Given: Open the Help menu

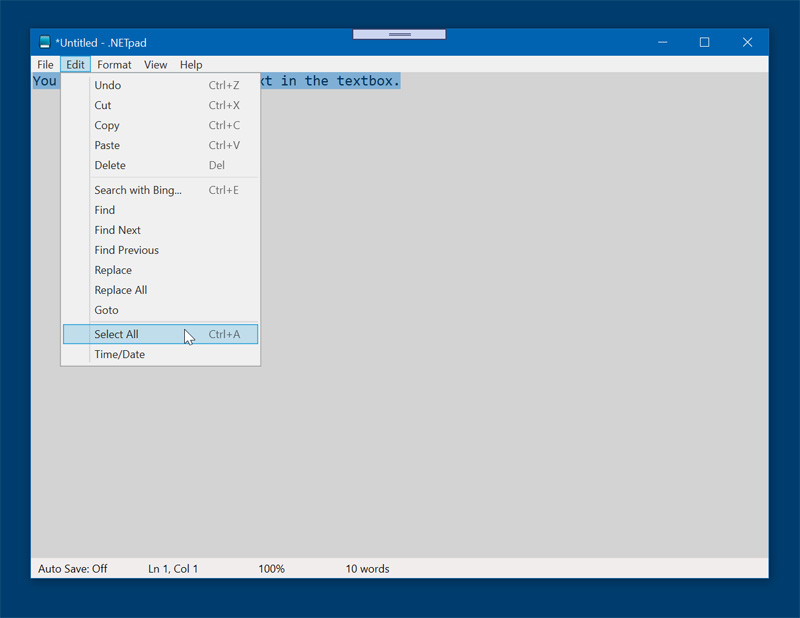Looking at the screenshot, I should 191,65.
